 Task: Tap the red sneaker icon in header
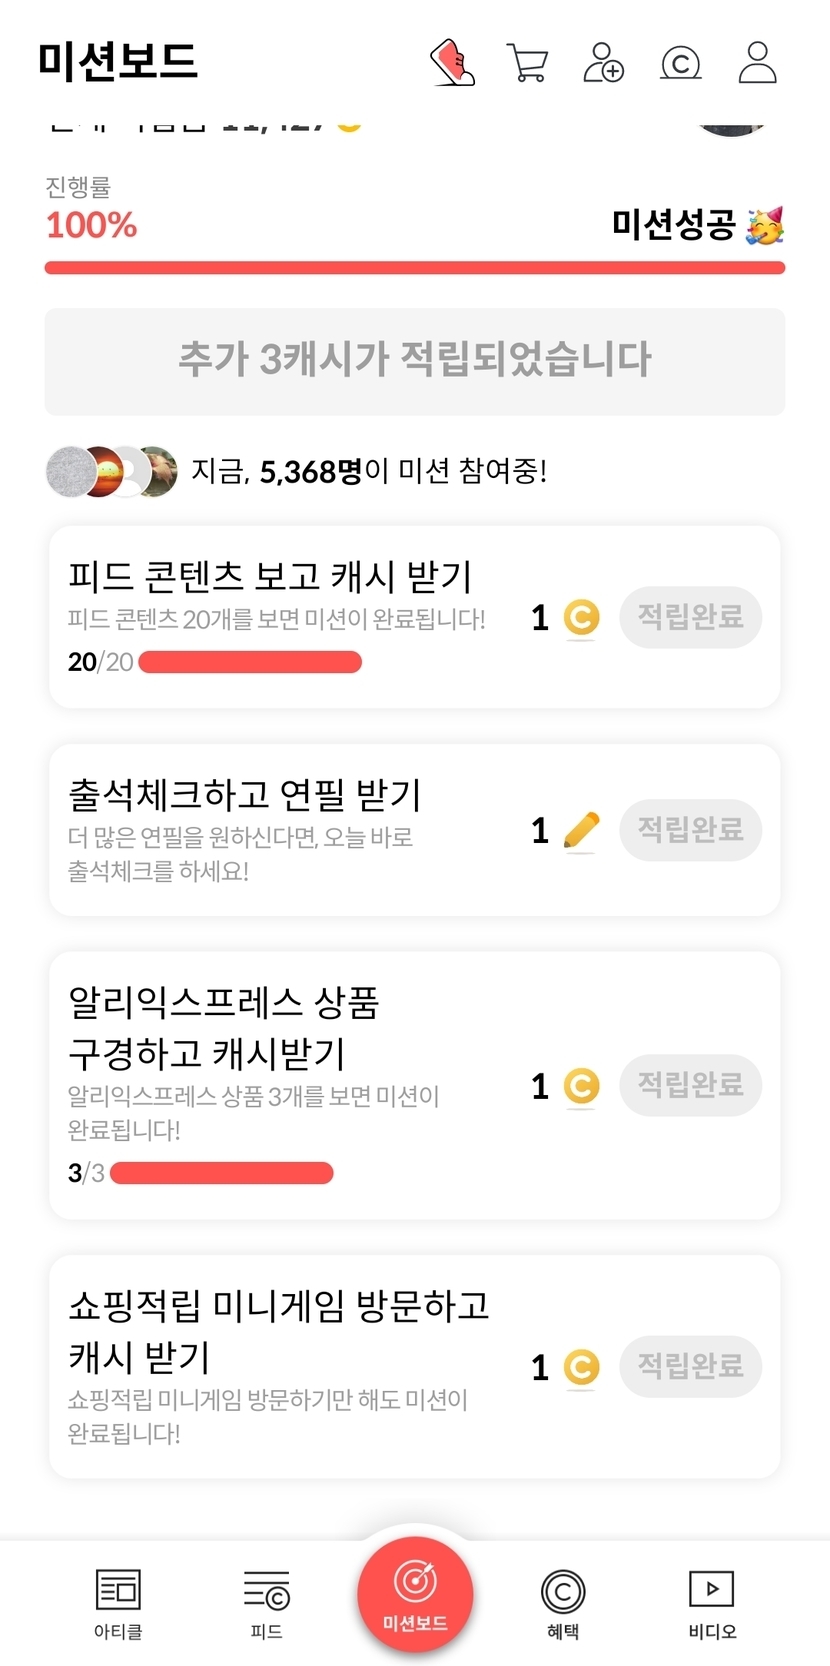point(452,62)
